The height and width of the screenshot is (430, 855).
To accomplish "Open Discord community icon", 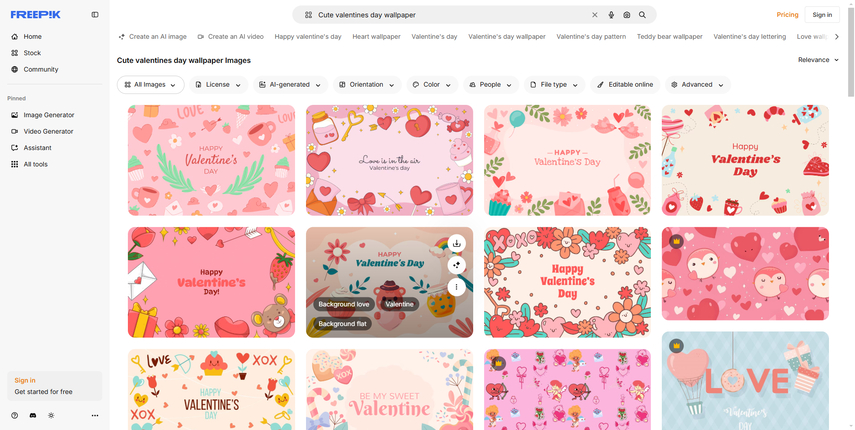I will pos(33,415).
